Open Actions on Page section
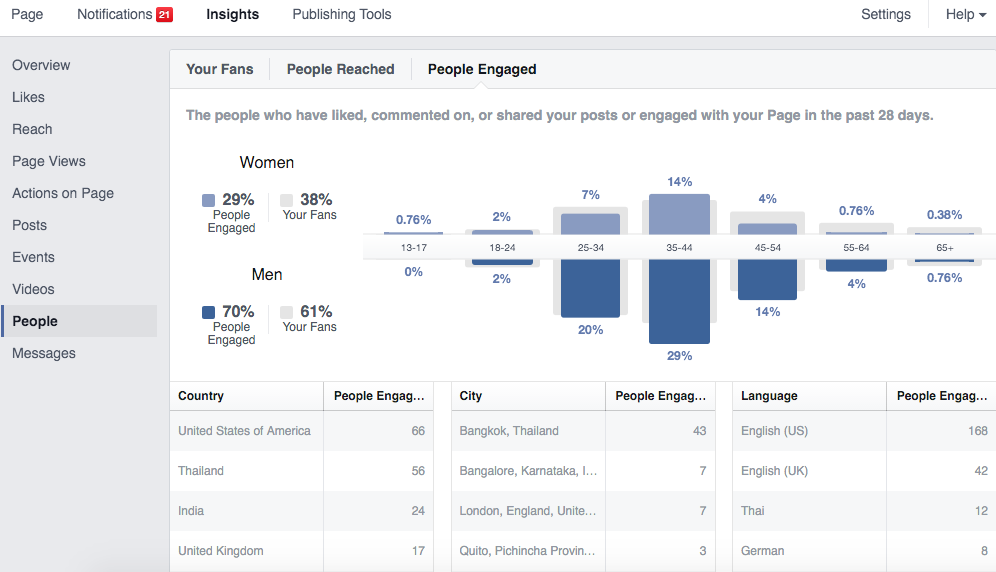 pyautogui.click(x=63, y=193)
